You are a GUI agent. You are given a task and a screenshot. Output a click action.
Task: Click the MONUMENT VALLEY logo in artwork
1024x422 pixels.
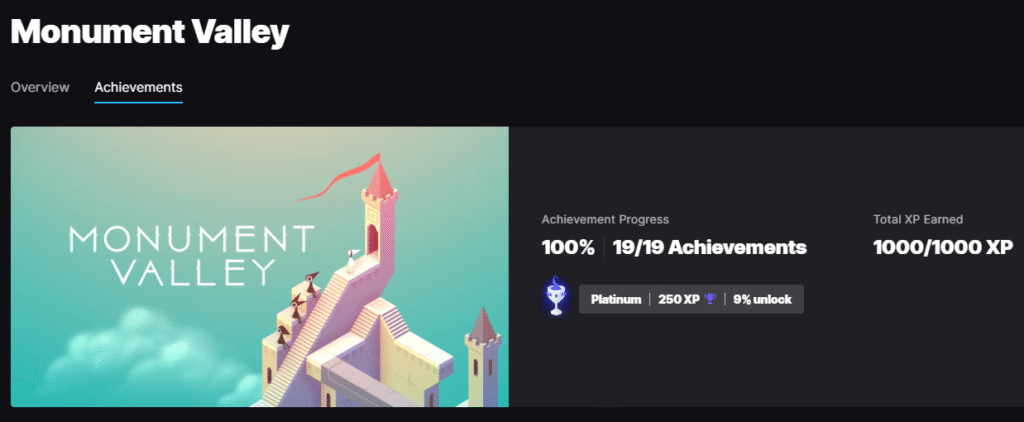191,256
